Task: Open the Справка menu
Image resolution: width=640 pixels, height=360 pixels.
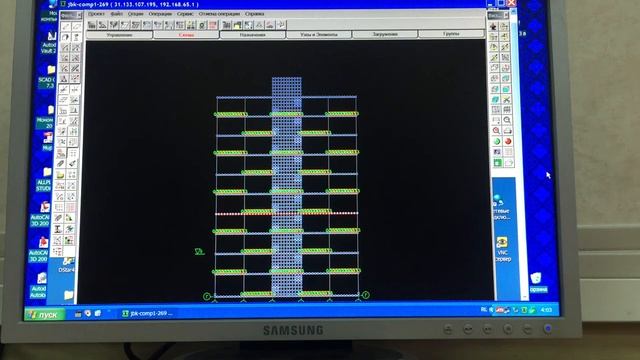Action: (x=254, y=14)
